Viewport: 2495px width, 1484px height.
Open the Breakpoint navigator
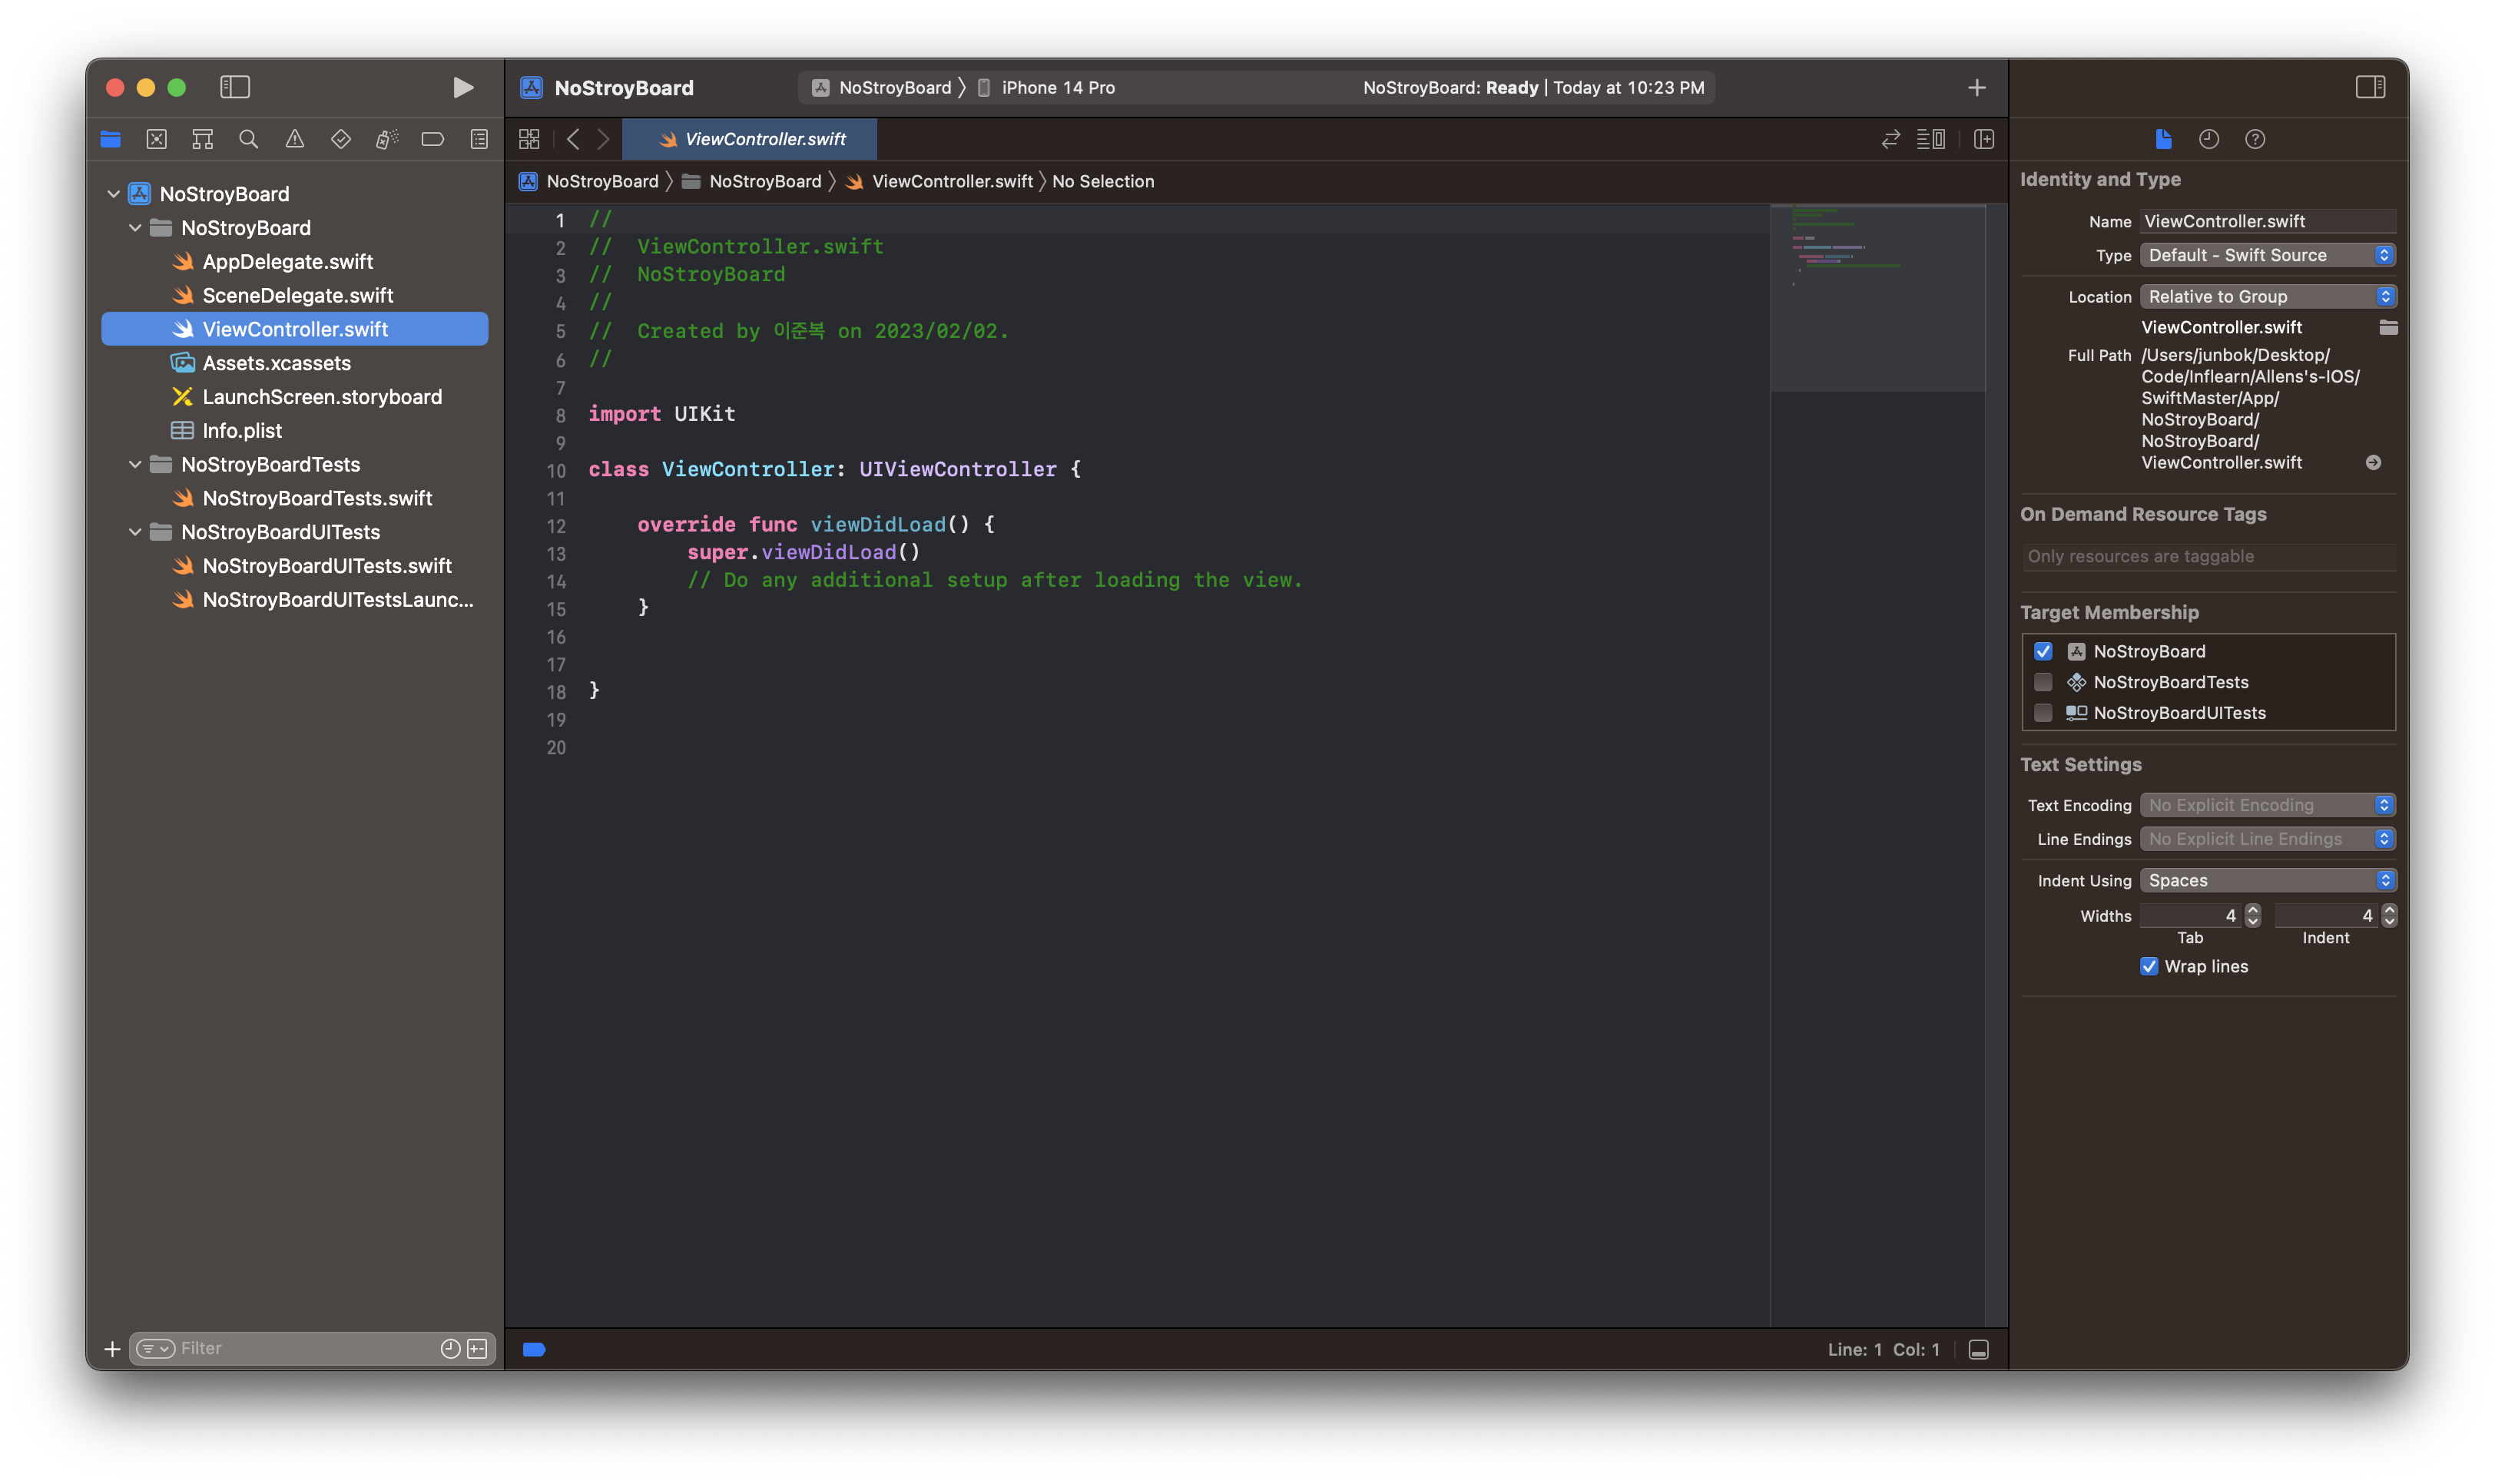pos(433,139)
